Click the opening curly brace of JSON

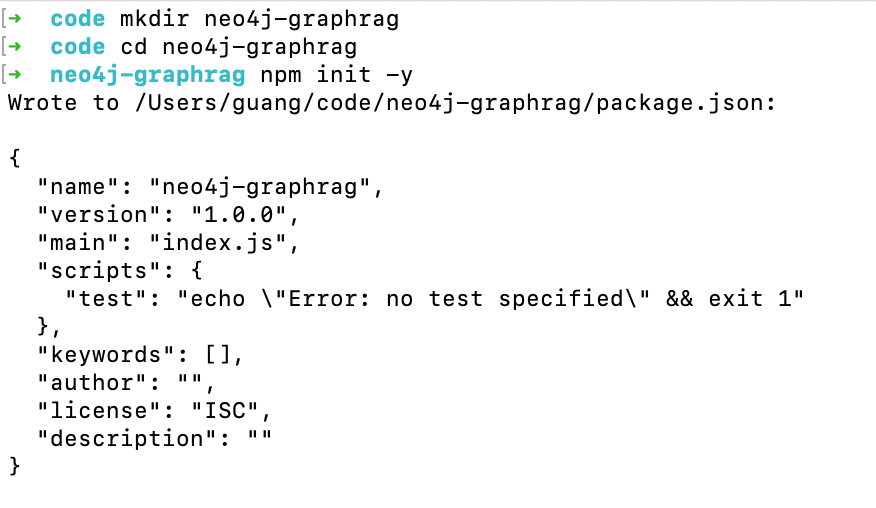click(15, 158)
